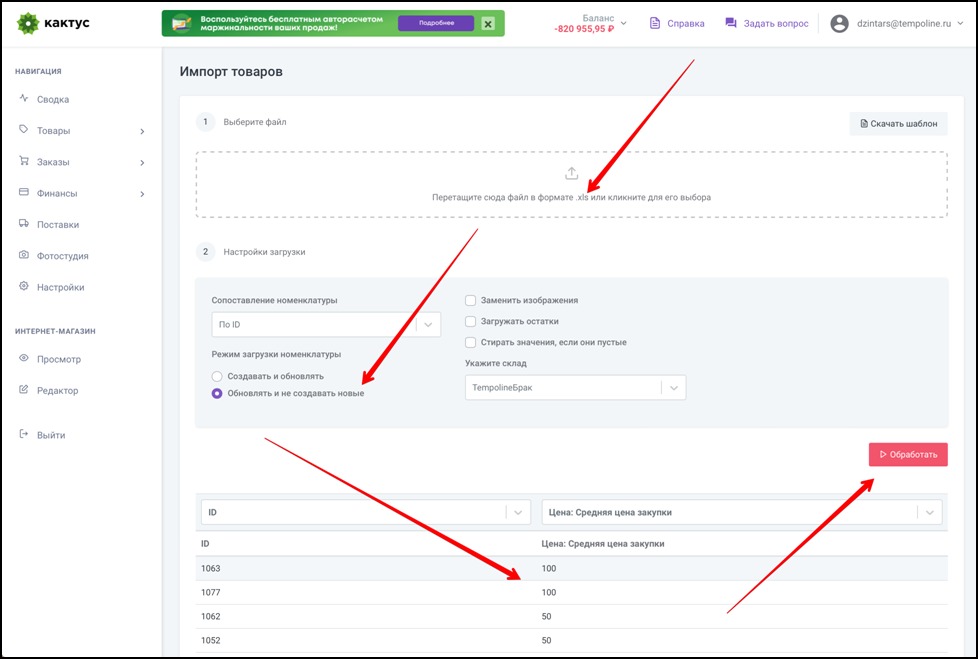Open Справка help icon
This screenshot has height=659, width=978.
coord(655,23)
